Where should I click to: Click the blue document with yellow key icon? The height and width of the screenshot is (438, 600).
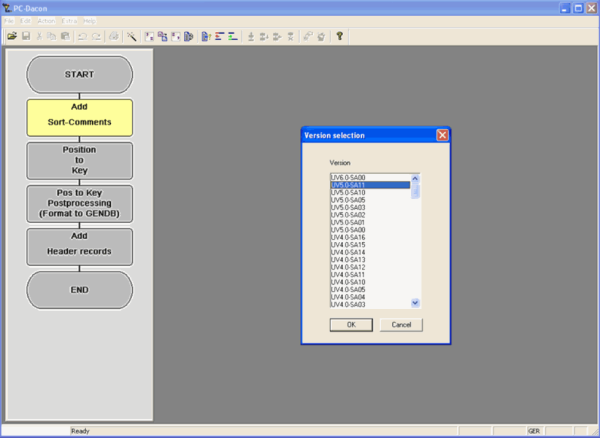(206, 36)
